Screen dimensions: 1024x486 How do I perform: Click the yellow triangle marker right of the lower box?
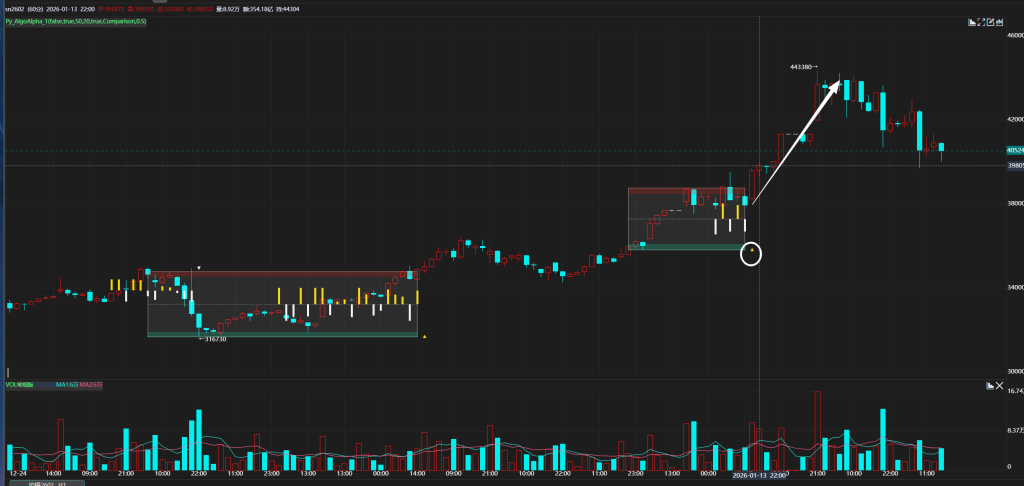(x=424, y=337)
